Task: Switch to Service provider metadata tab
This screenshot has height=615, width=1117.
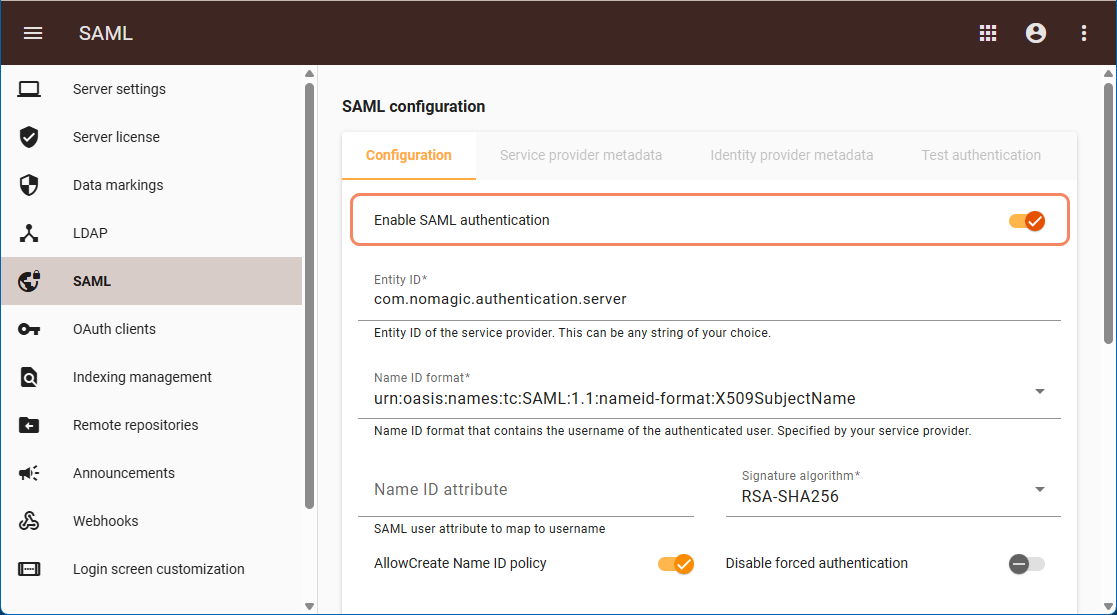Action: (x=581, y=155)
